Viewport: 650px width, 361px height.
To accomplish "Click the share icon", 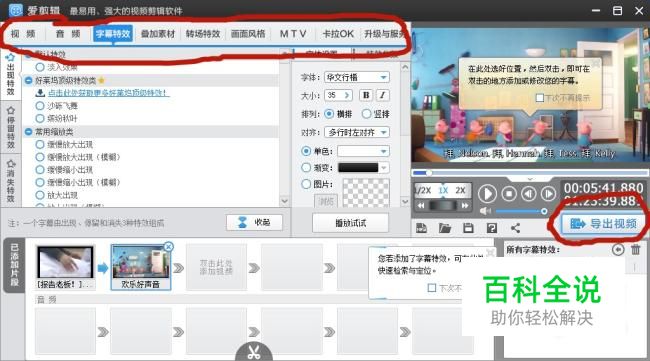I will click(x=515, y=228).
